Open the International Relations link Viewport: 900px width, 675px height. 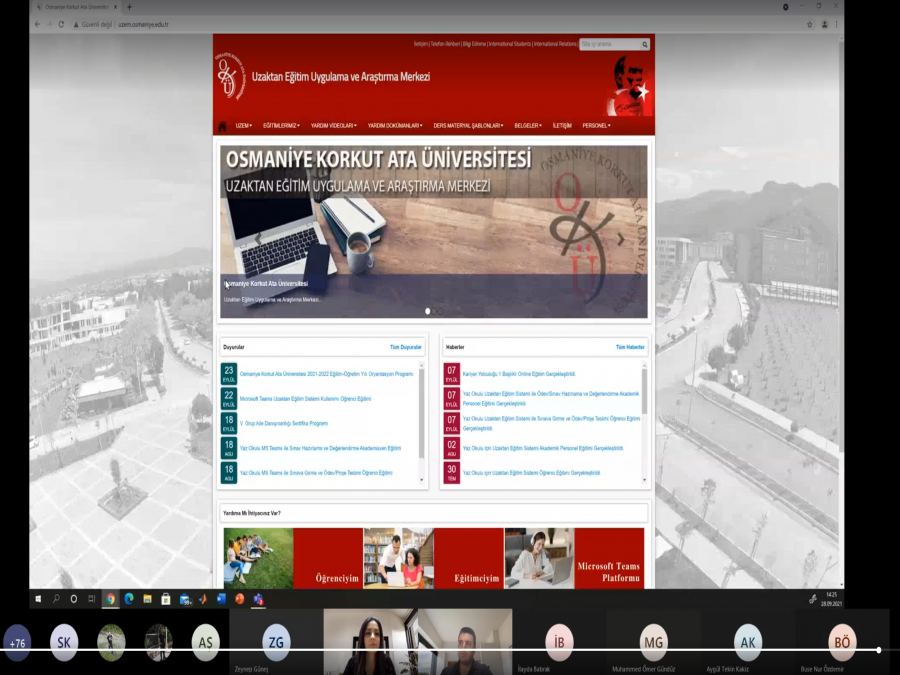555,44
